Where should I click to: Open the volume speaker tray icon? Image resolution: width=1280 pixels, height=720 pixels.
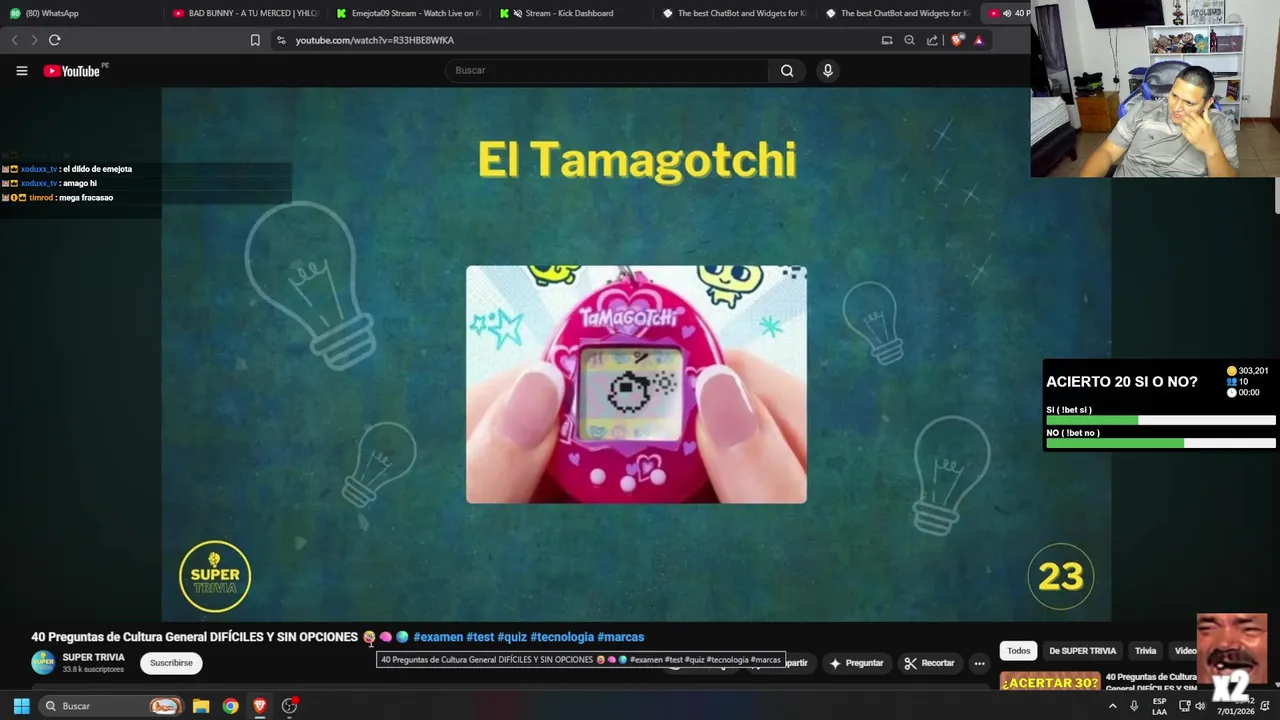1200,706
